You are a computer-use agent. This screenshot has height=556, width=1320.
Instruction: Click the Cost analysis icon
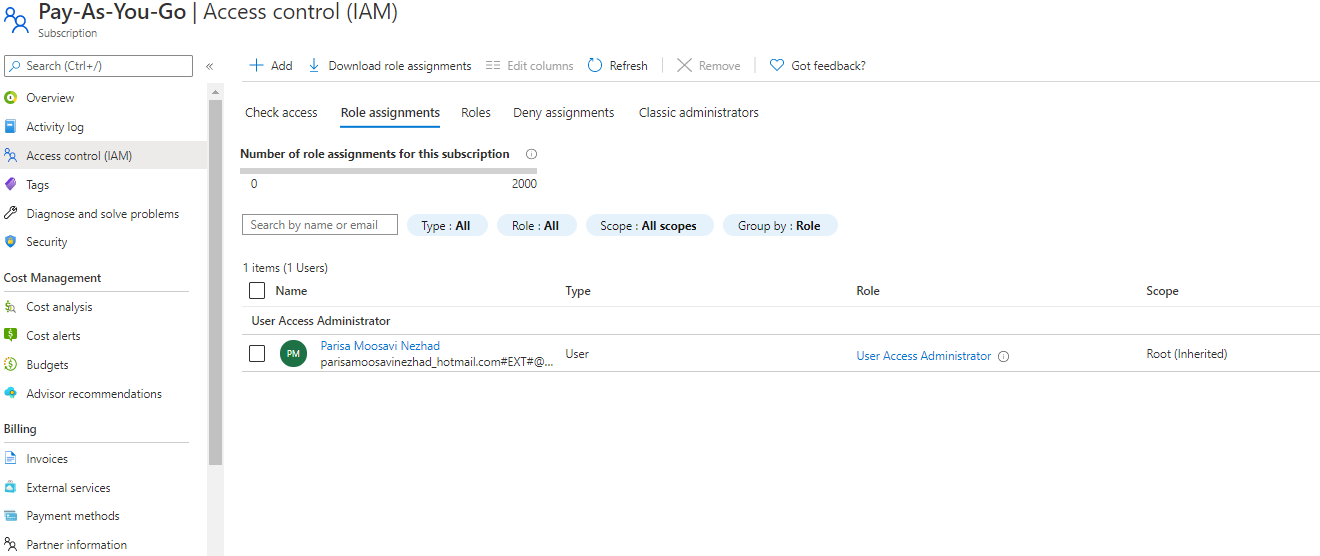[x=11, y=307]
